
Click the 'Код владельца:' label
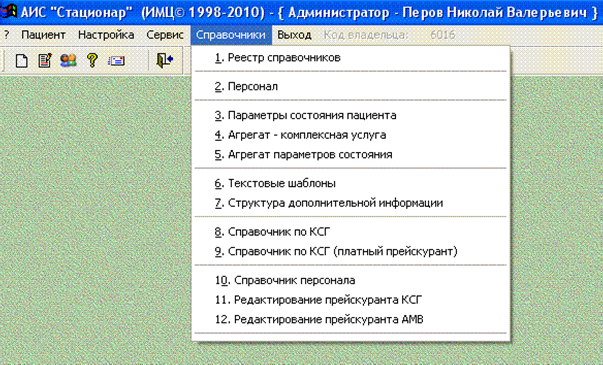coord(365,35)
